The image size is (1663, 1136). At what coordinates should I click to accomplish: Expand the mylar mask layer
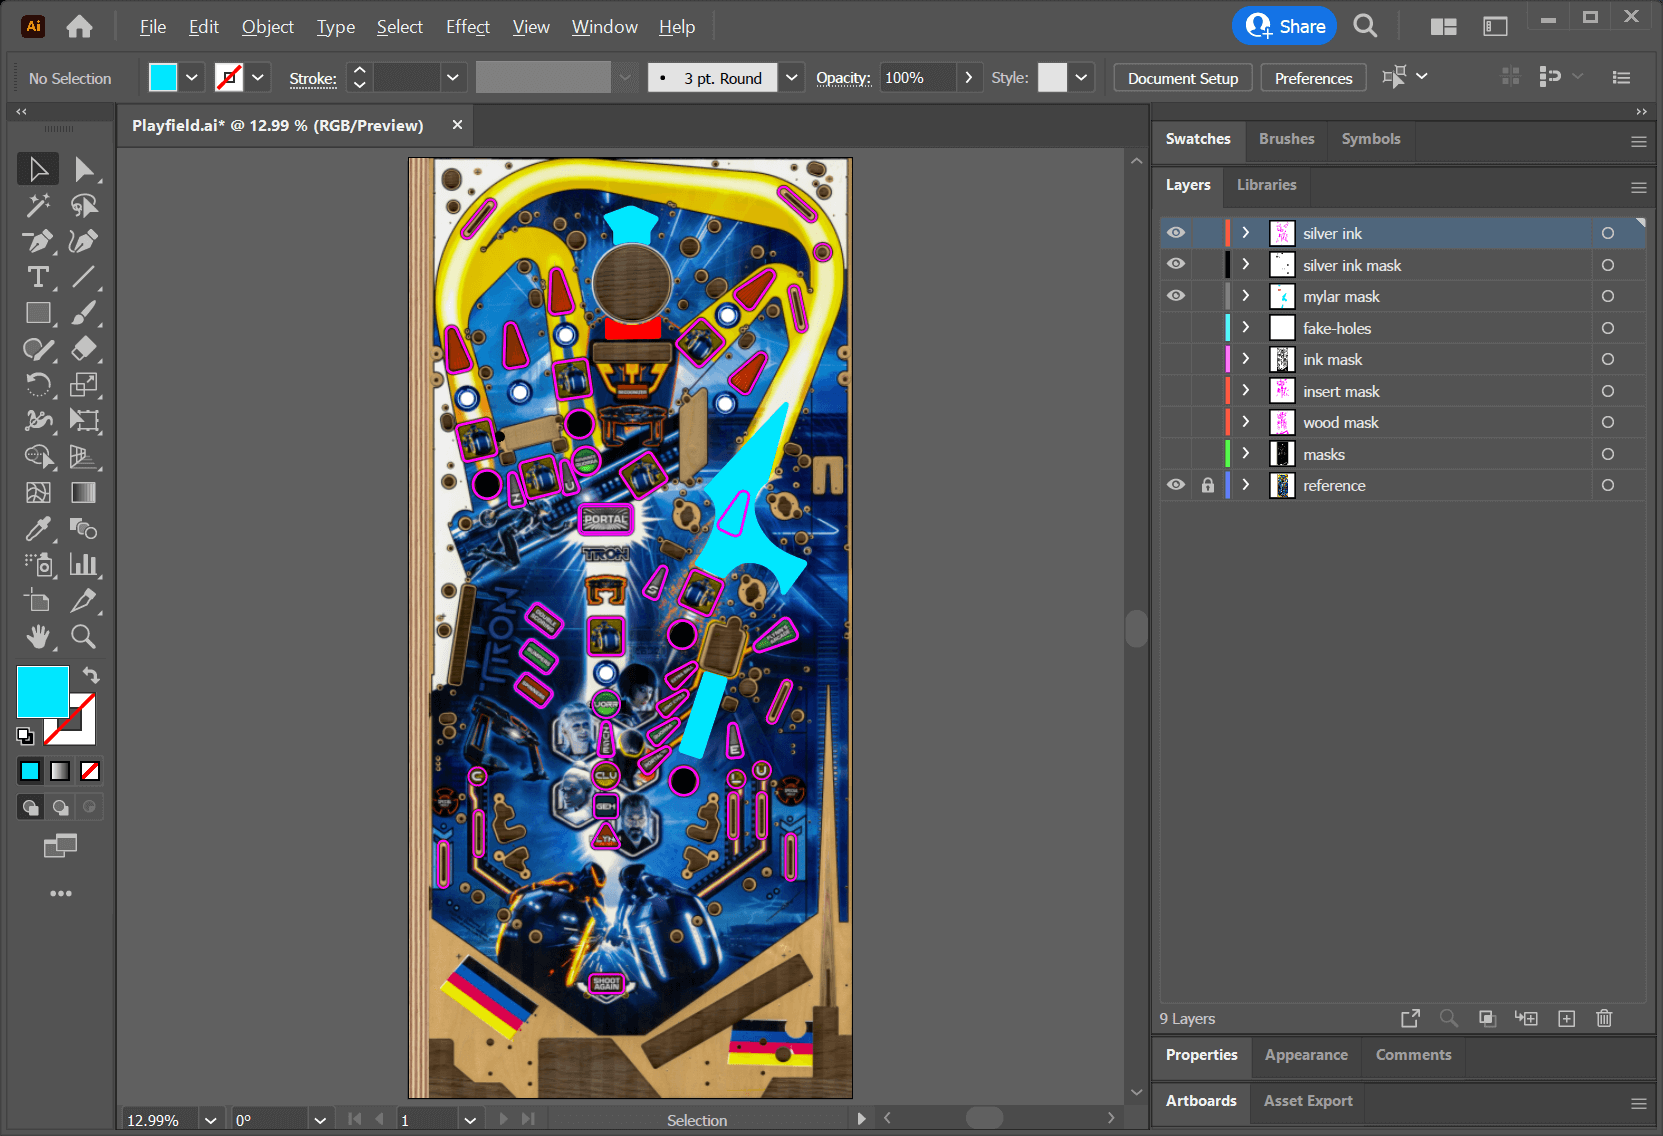pos(1246,296)
